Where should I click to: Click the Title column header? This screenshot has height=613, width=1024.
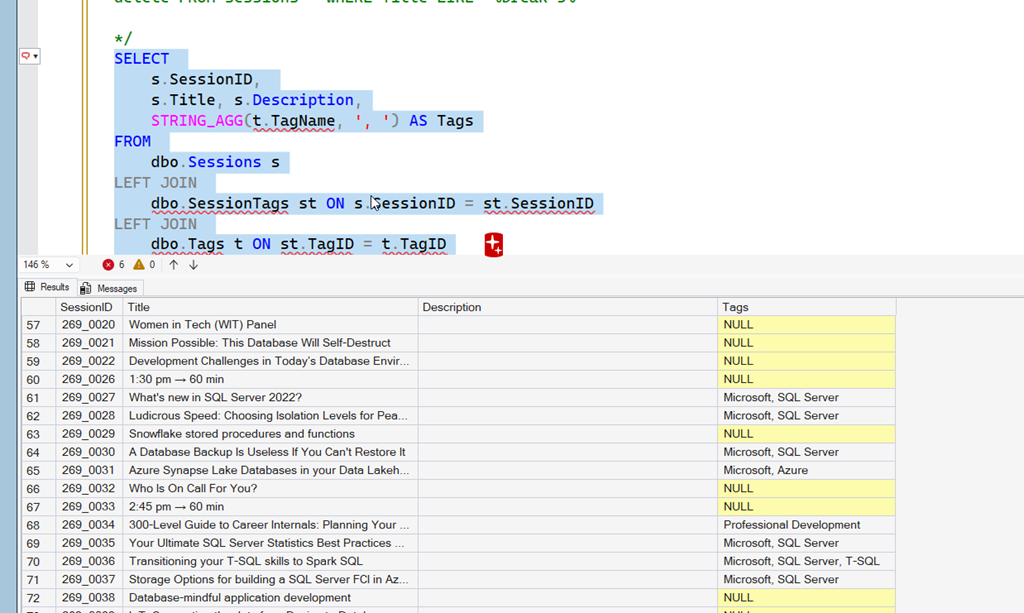(270, 307)
